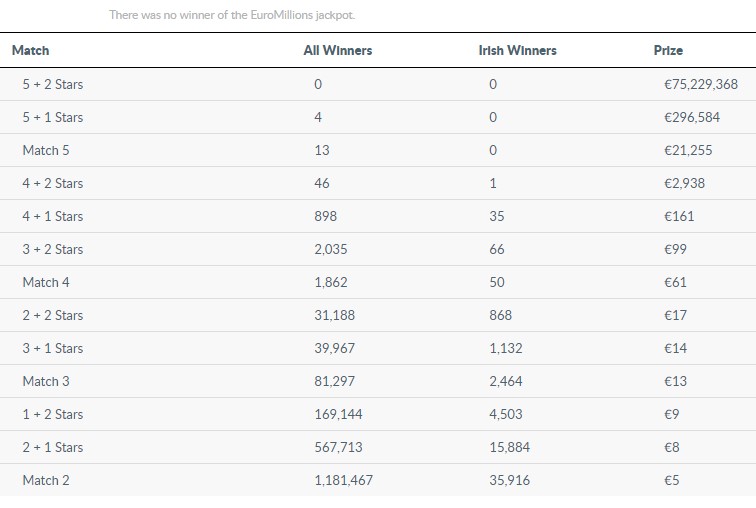Click the 898 all winners value
Screen dimensions: 756x508
point(325,217)
